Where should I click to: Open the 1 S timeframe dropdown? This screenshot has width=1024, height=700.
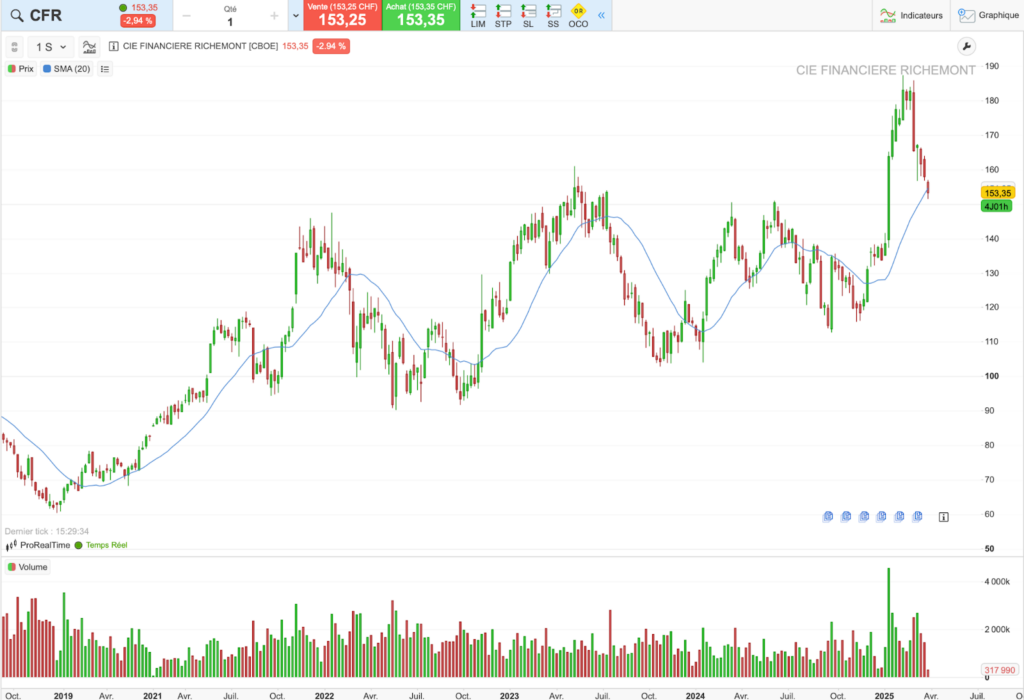pos(51,47)
